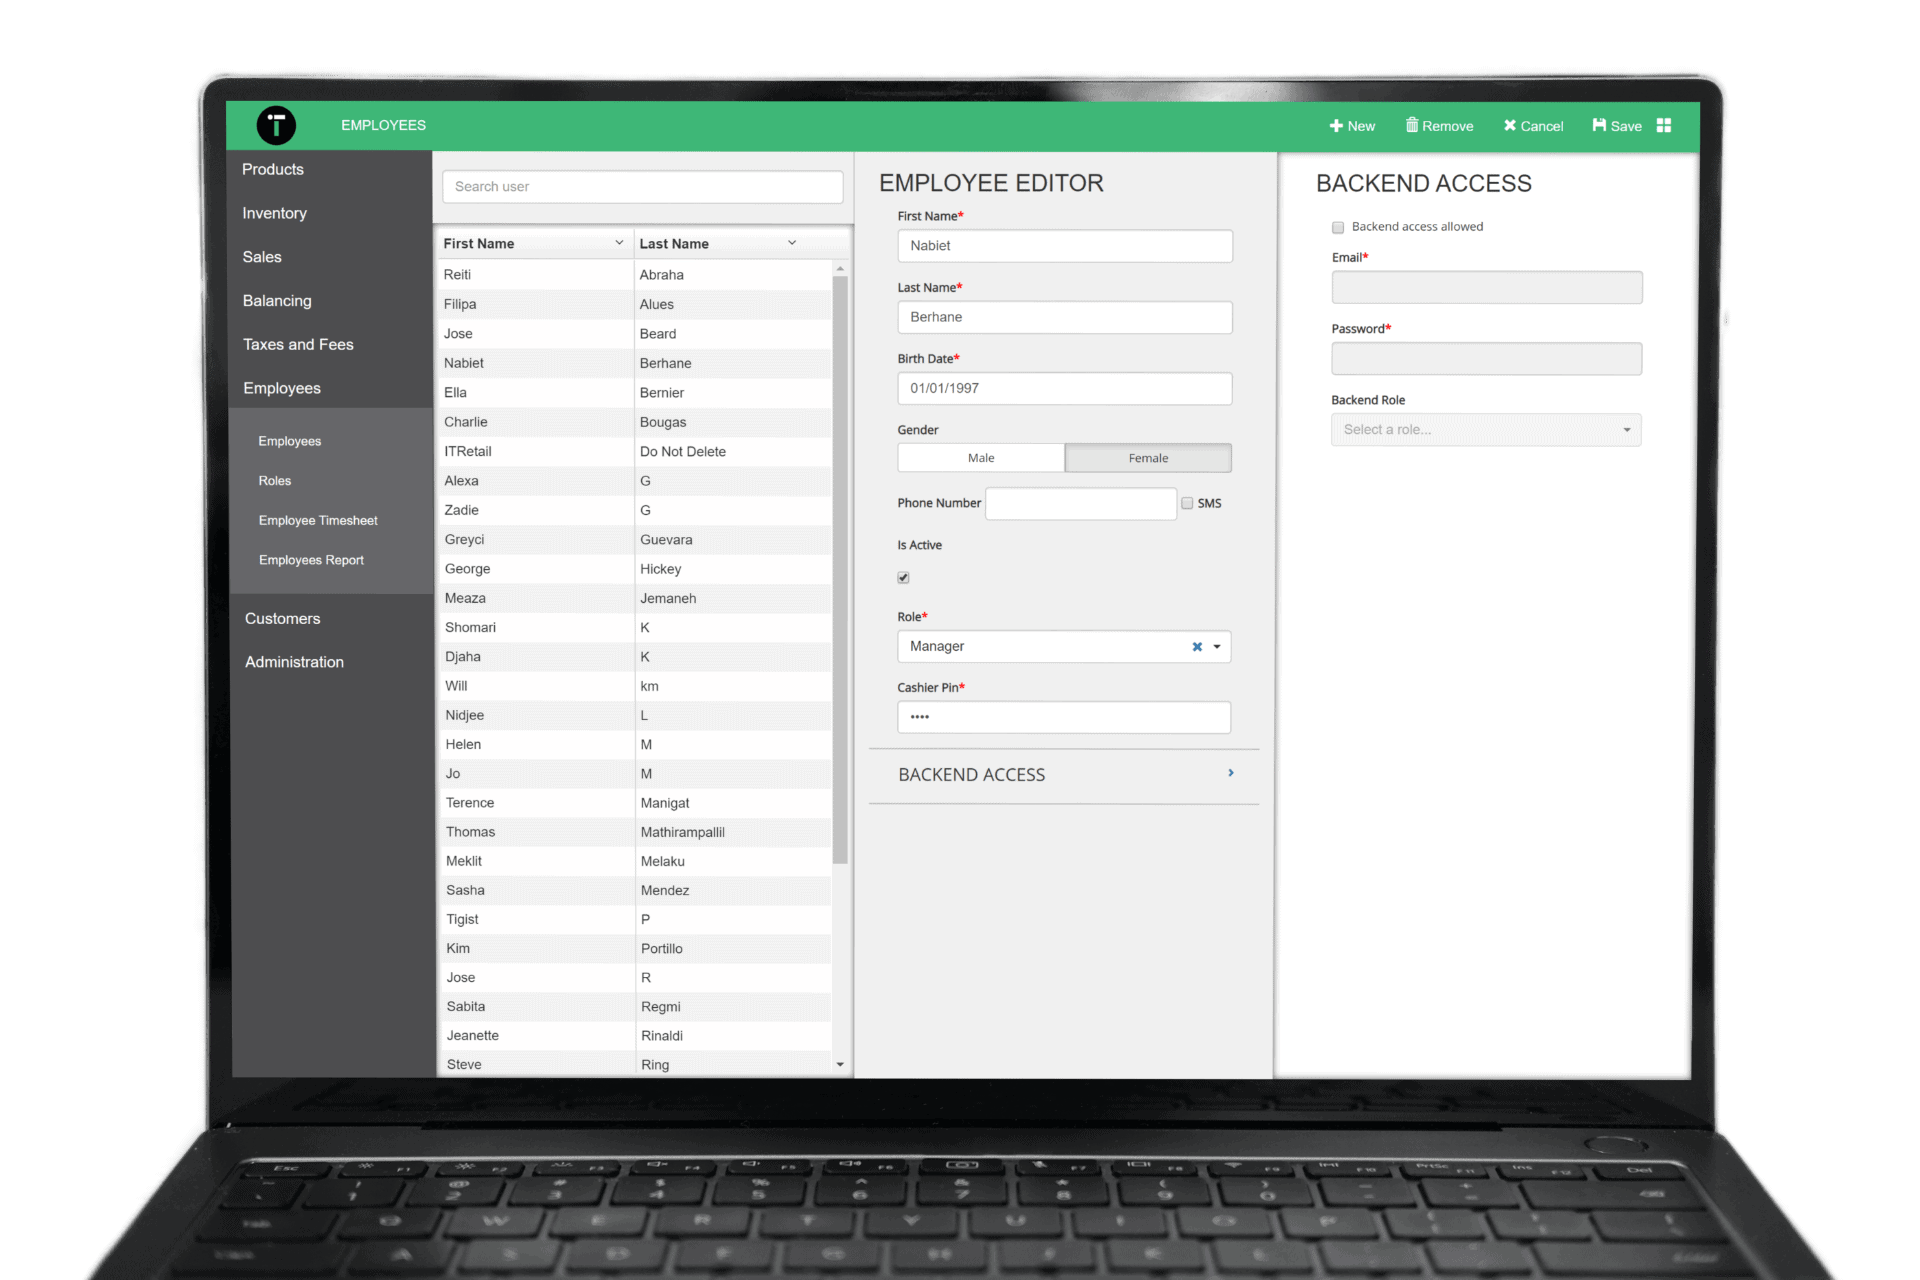Viewport: 1920px width, 1280px height.
Task: Select employee row Greyci Guevara
Action: coord(635,539)
